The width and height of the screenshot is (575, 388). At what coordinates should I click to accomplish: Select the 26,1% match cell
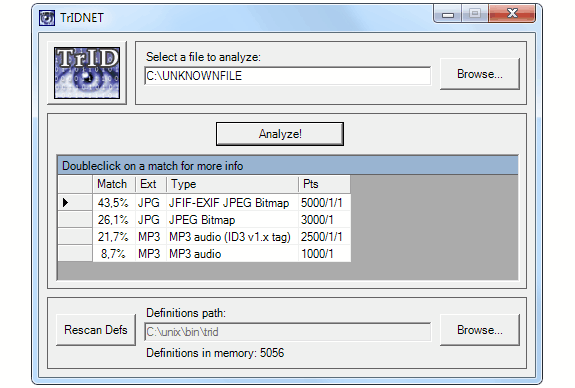click(114, 219)
